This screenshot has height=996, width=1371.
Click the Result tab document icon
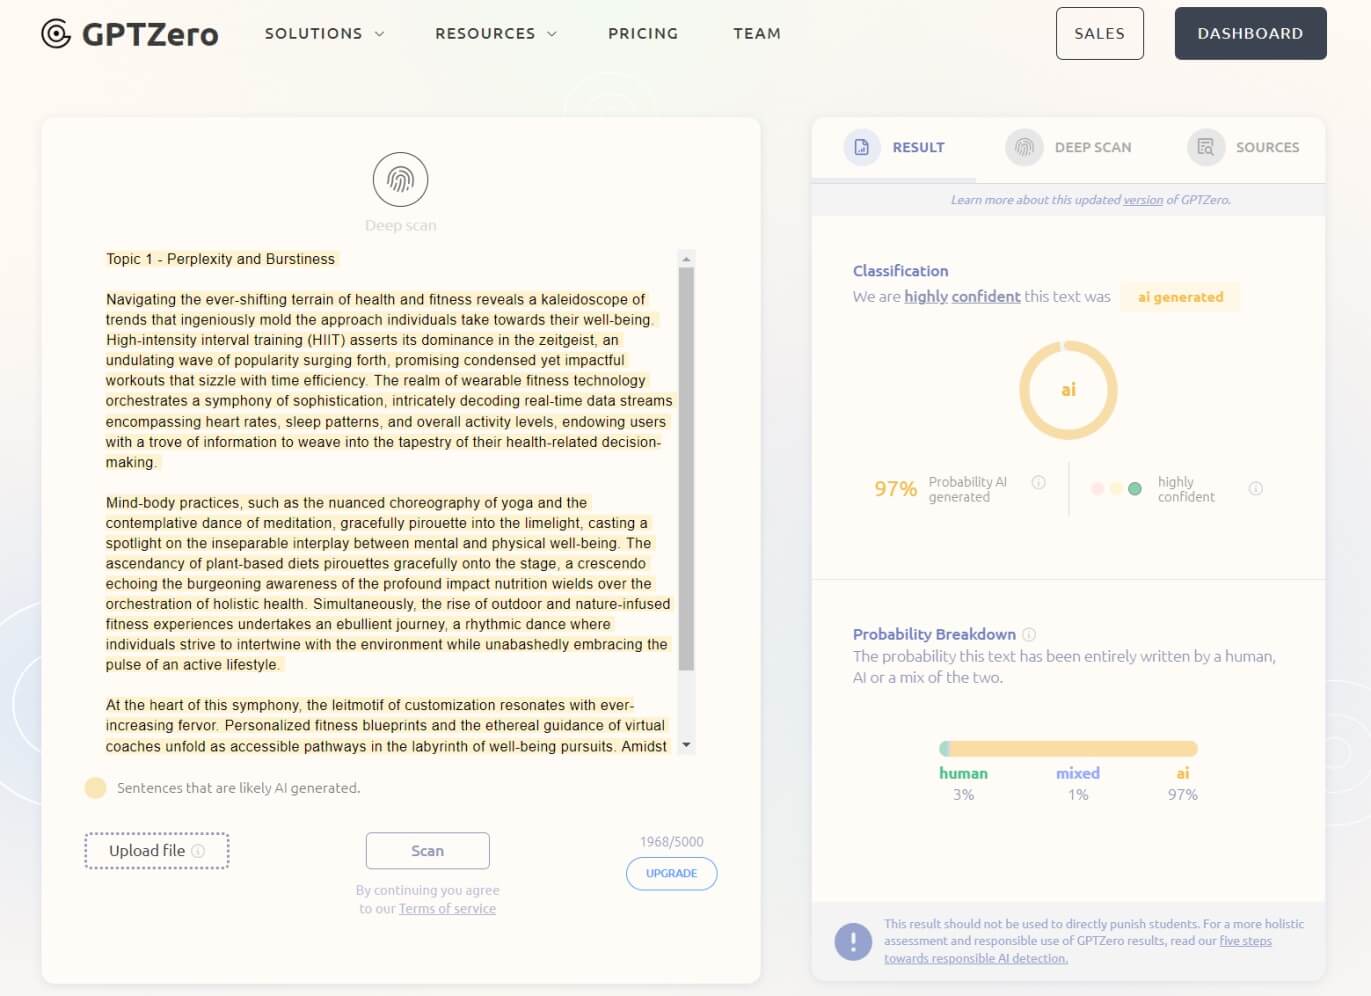click(862, 147)
